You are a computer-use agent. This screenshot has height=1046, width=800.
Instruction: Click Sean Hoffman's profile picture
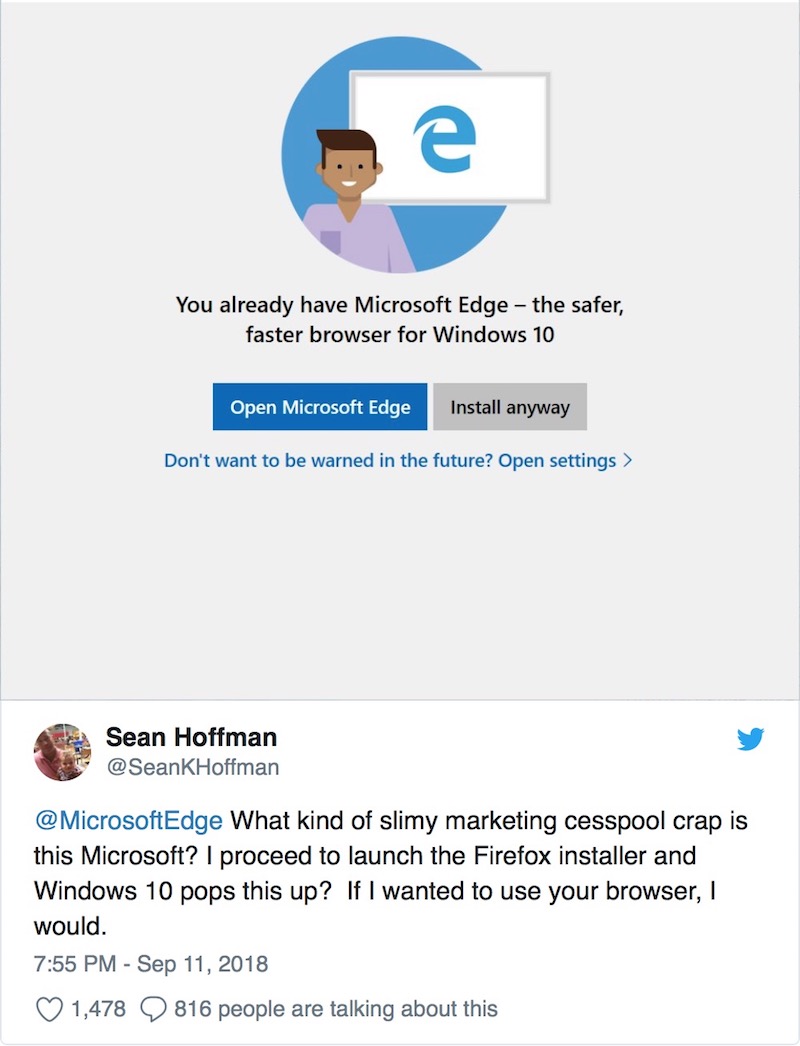pyautogui.click(x=62, y=752)
